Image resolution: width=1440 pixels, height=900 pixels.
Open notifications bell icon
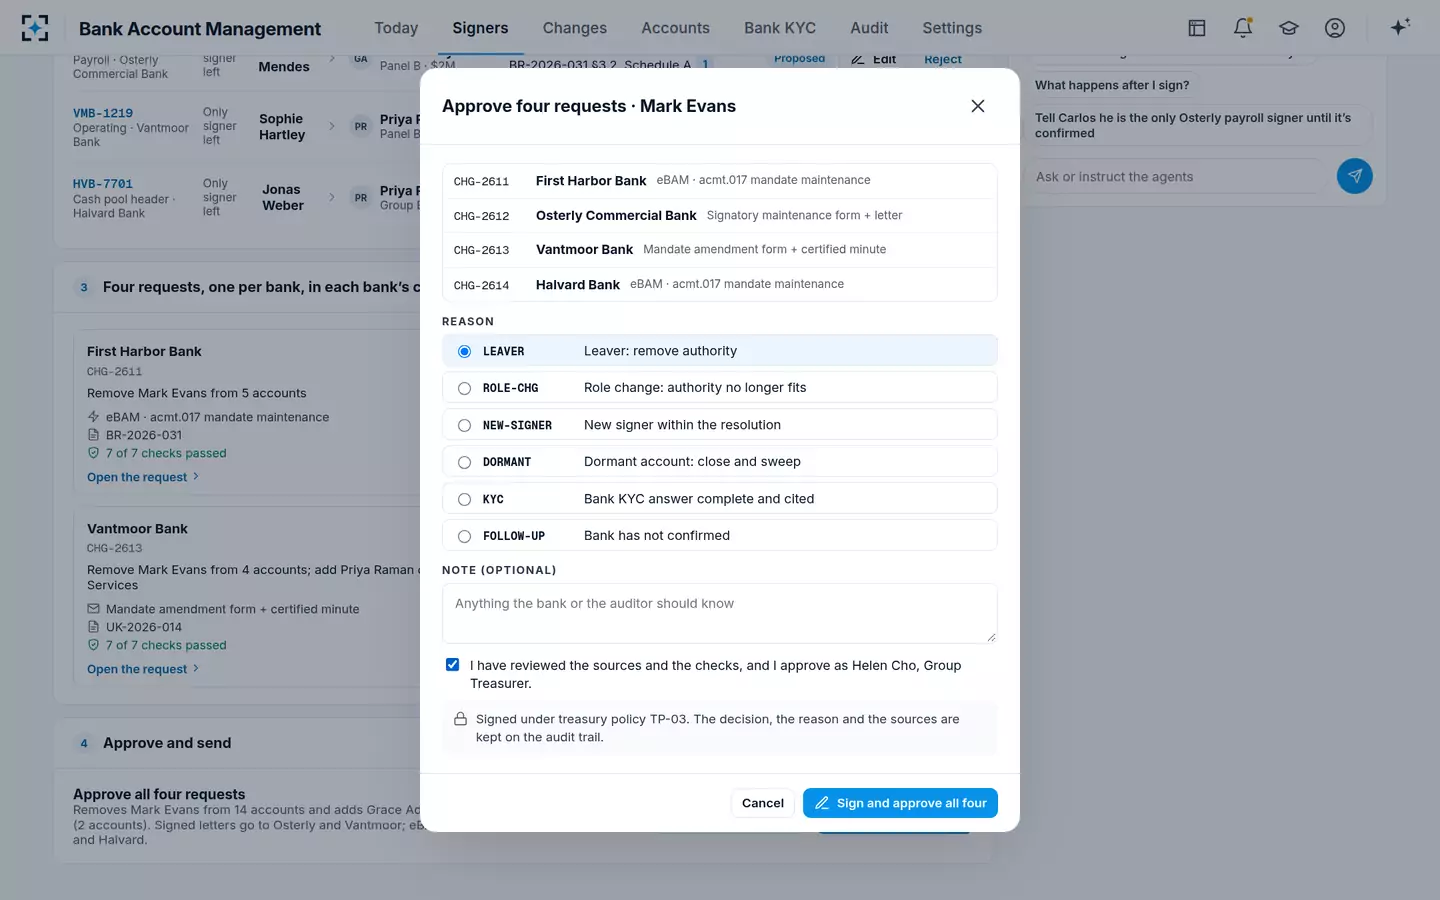[x=1243, y=28]
